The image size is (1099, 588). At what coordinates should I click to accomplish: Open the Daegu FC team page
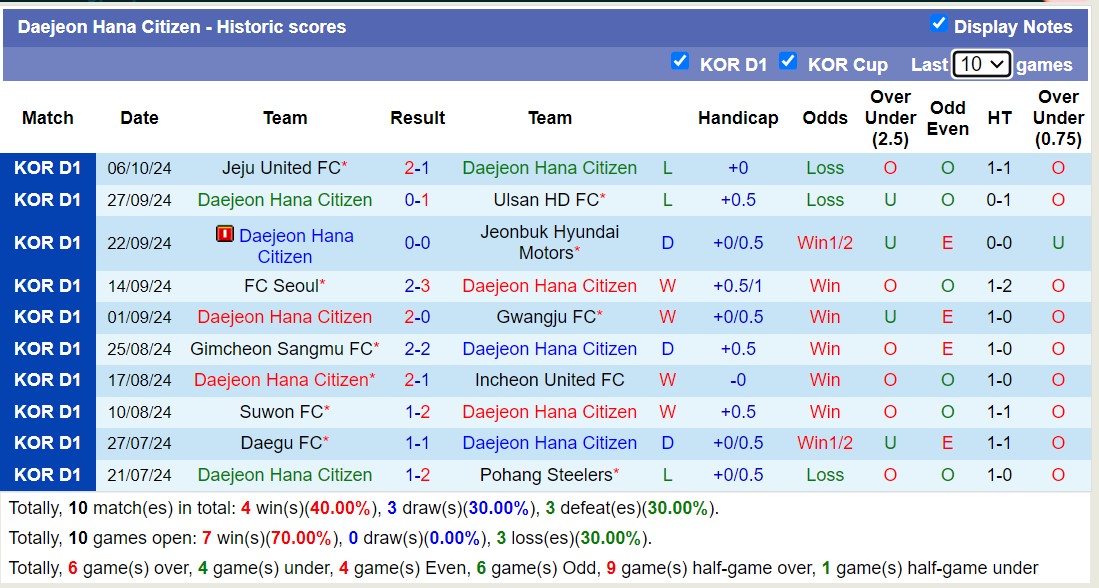coord(282,443)
